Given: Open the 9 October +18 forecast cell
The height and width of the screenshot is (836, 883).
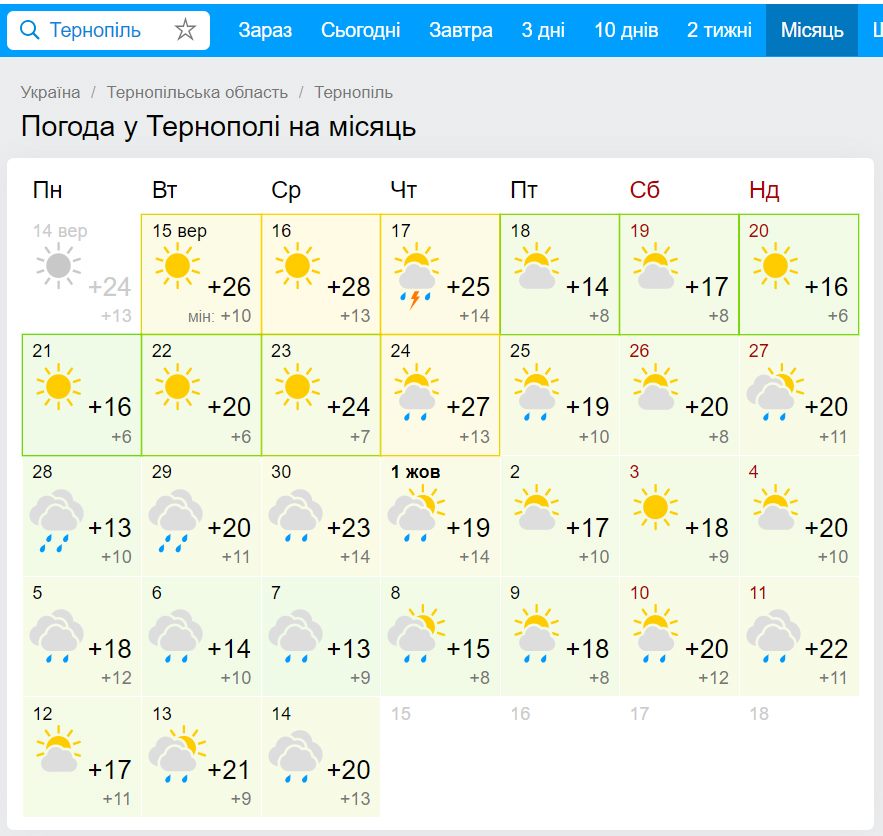Looking at the screenshot, I should (560, 637).
